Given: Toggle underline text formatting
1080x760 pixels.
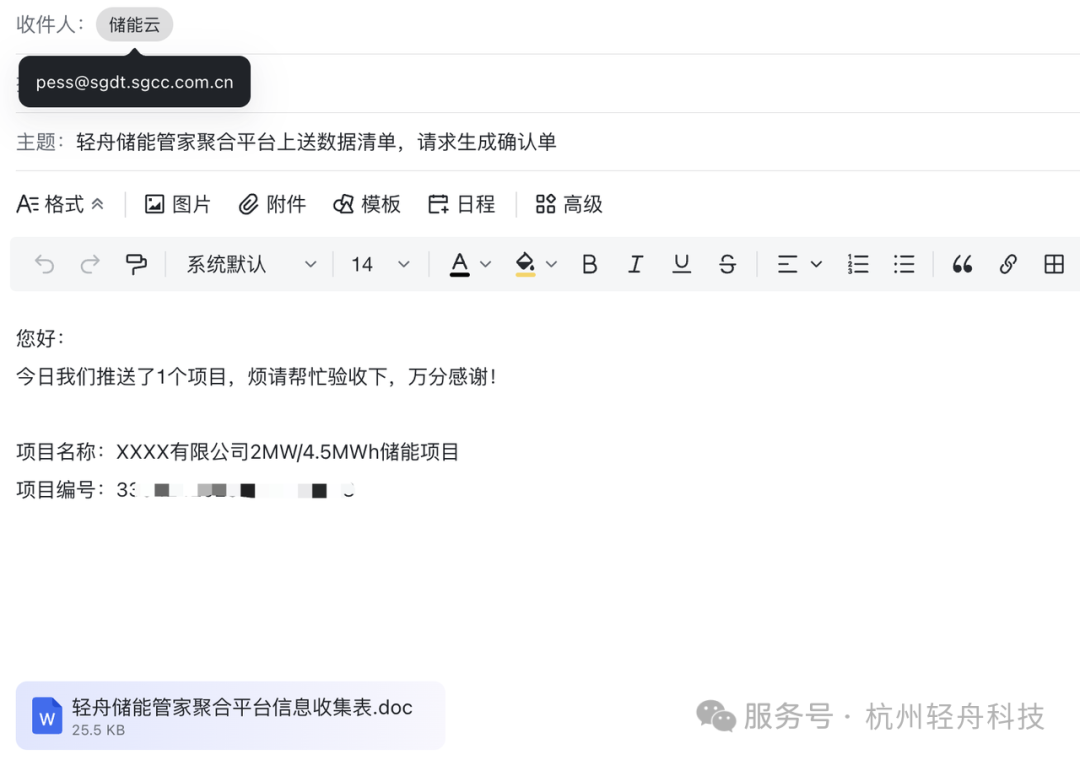Looking at the screenshot, I should tap(681, 264).
